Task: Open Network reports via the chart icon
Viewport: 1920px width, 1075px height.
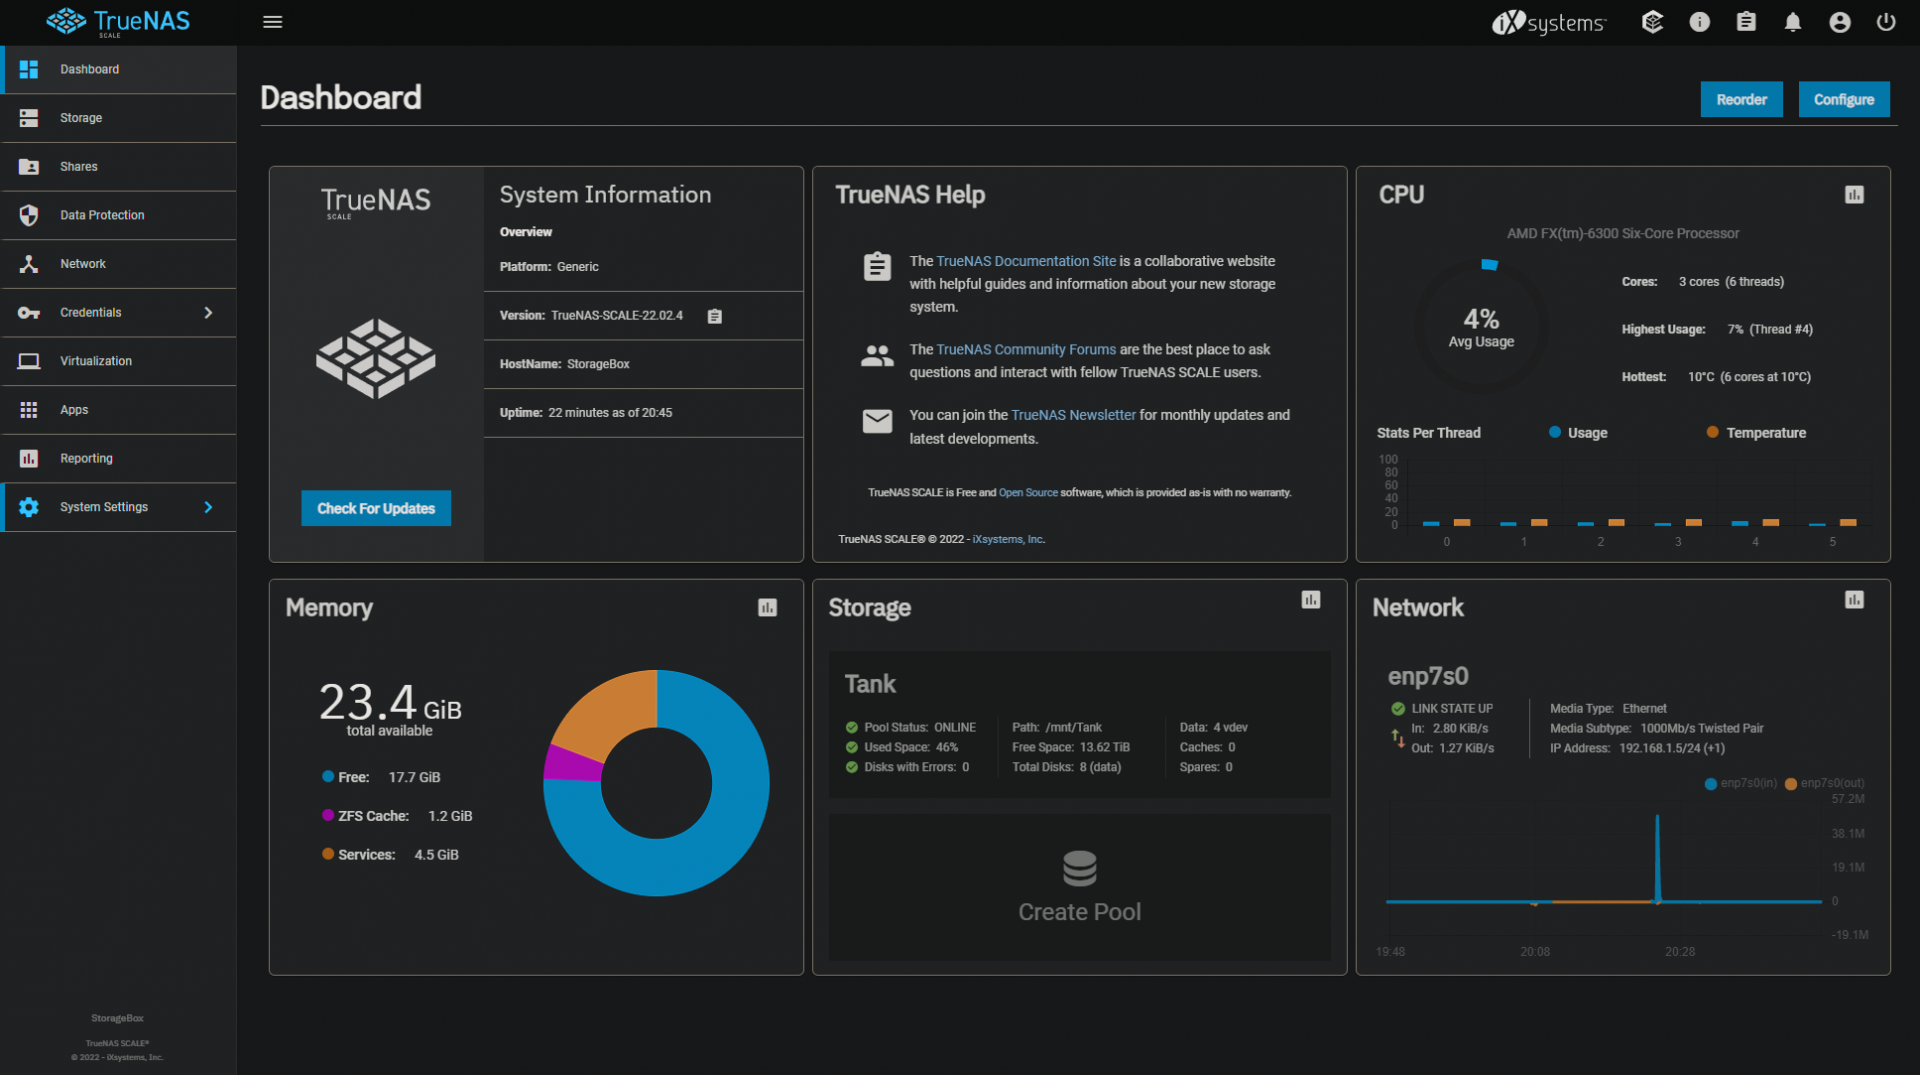Action: (1854, 600)
